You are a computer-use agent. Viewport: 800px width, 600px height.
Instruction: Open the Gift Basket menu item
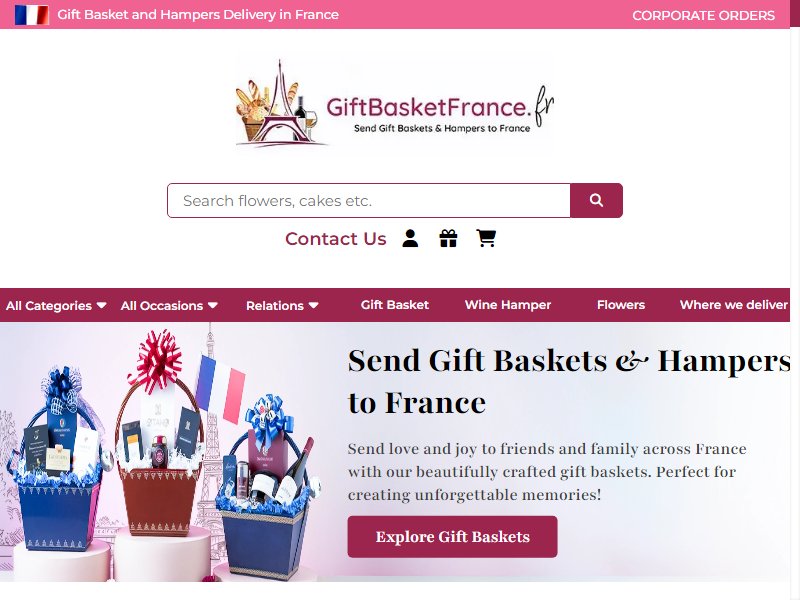click(394, 305)
